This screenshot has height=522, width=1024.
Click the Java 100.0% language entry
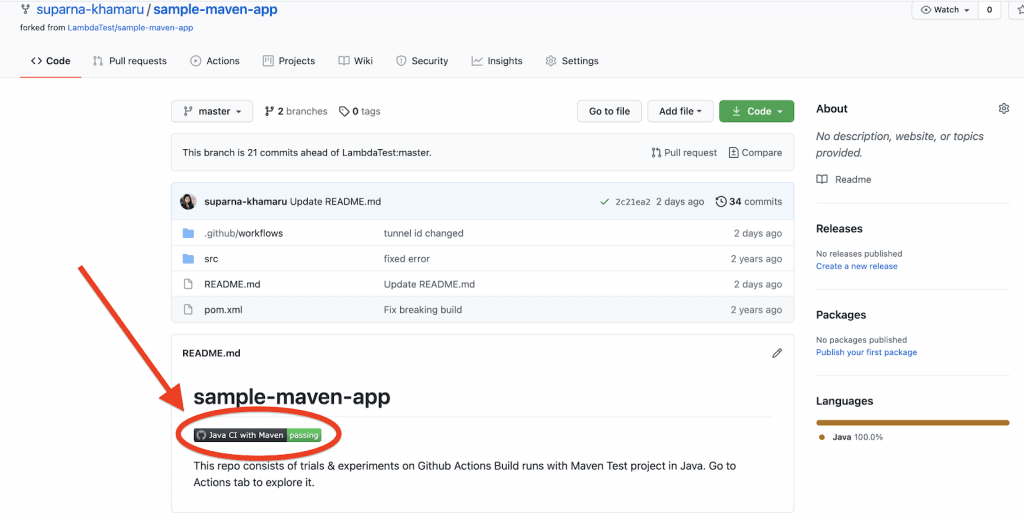pyautogui.click(x=851, y=437)
